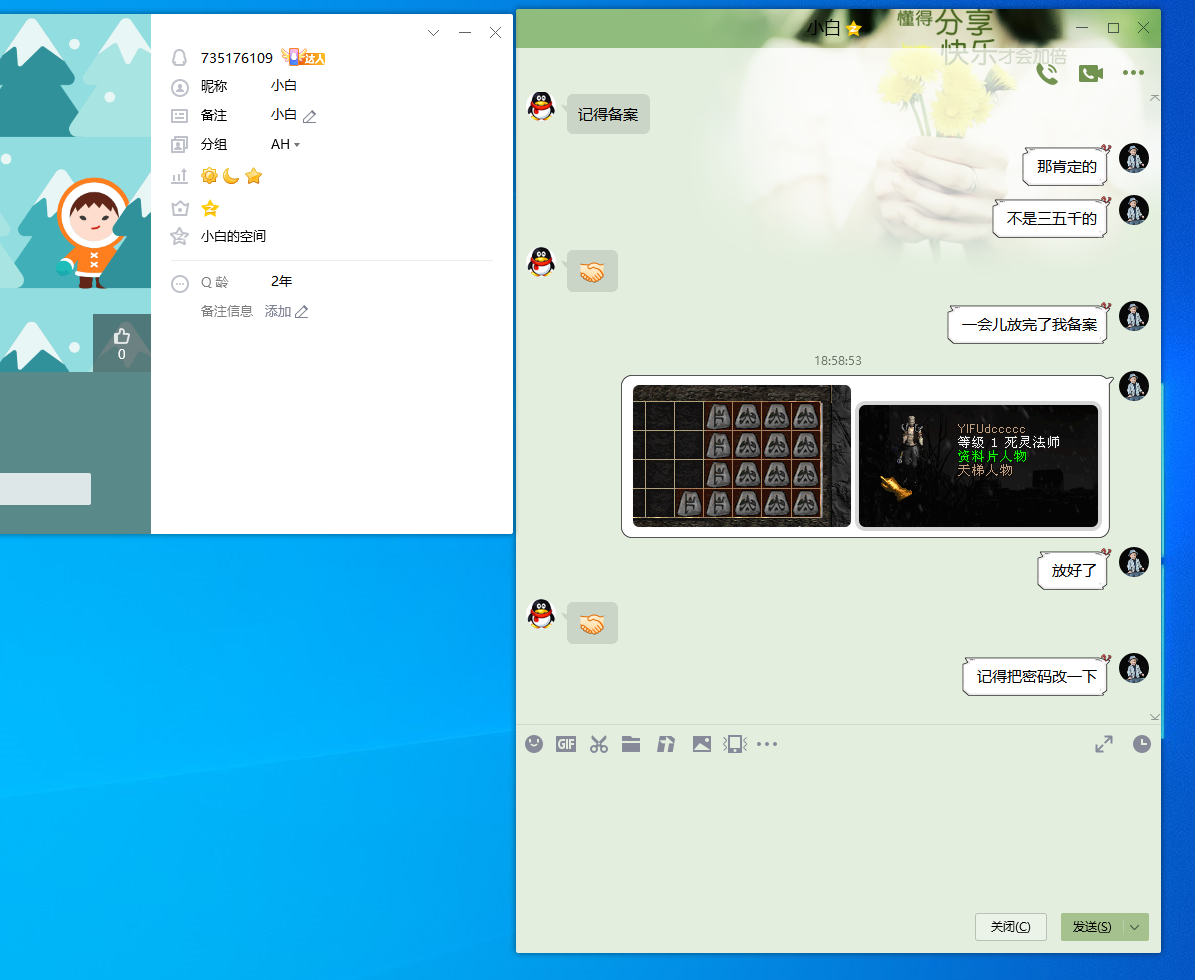This screenshot has width=1195, height=980.
Task: Expand the chat input area
Action: point(1104,744)
